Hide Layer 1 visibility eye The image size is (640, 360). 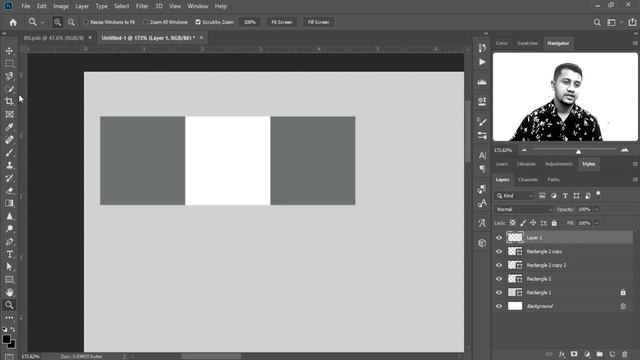point(499,238)
